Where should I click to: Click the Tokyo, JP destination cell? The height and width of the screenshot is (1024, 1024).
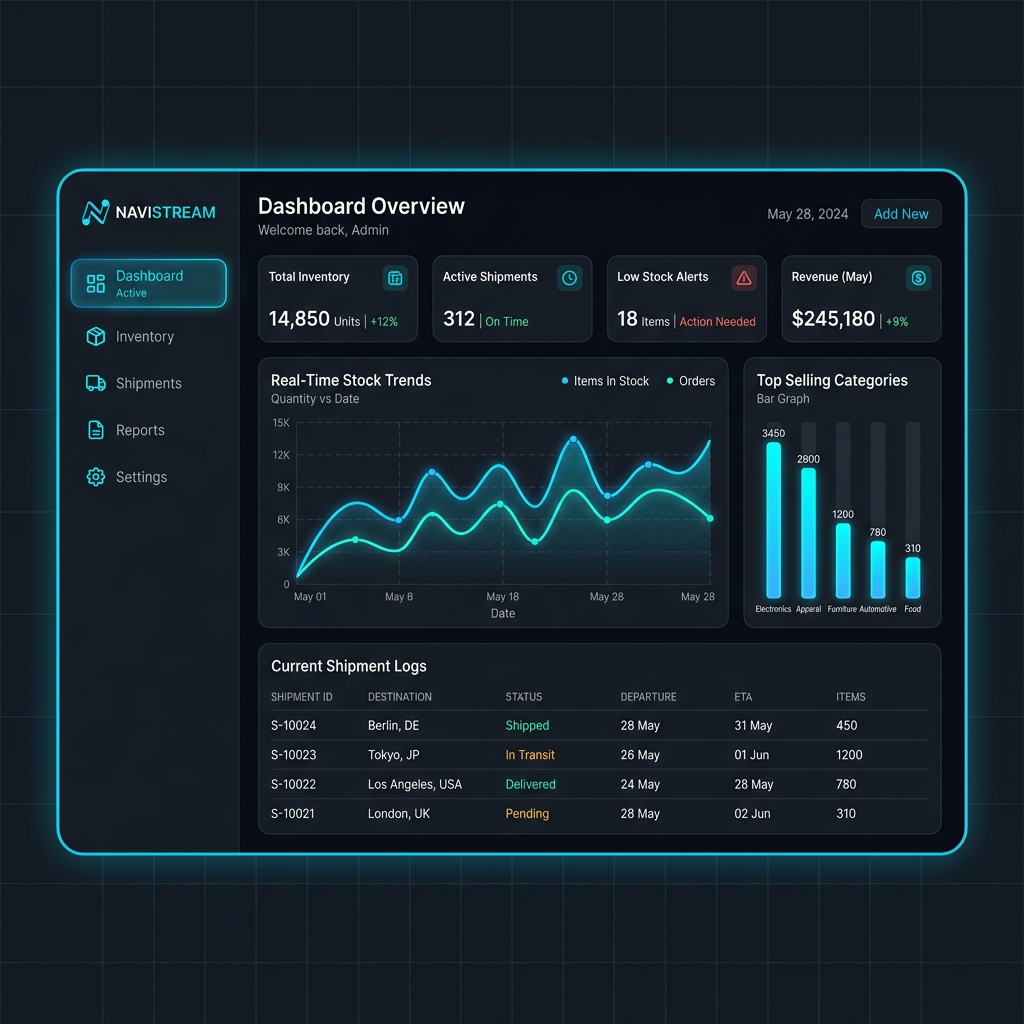coord(393,755)
